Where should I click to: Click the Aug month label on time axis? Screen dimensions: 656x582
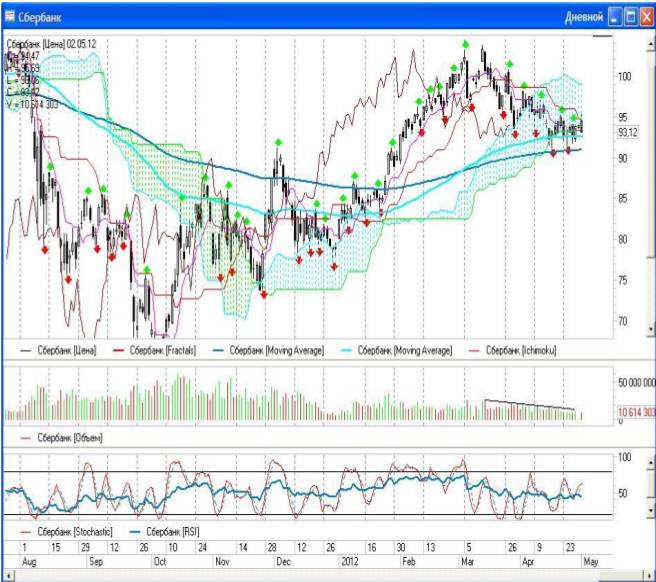pos(29,561)
